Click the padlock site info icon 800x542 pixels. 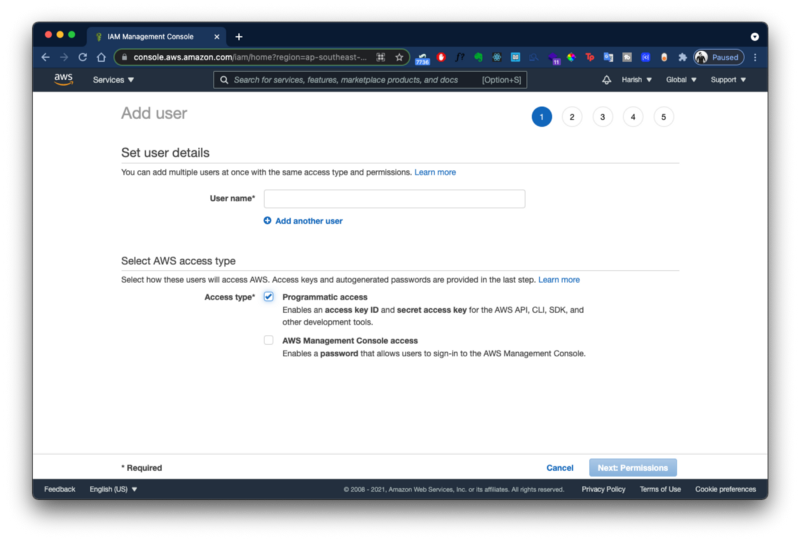(x=124, y=57)
